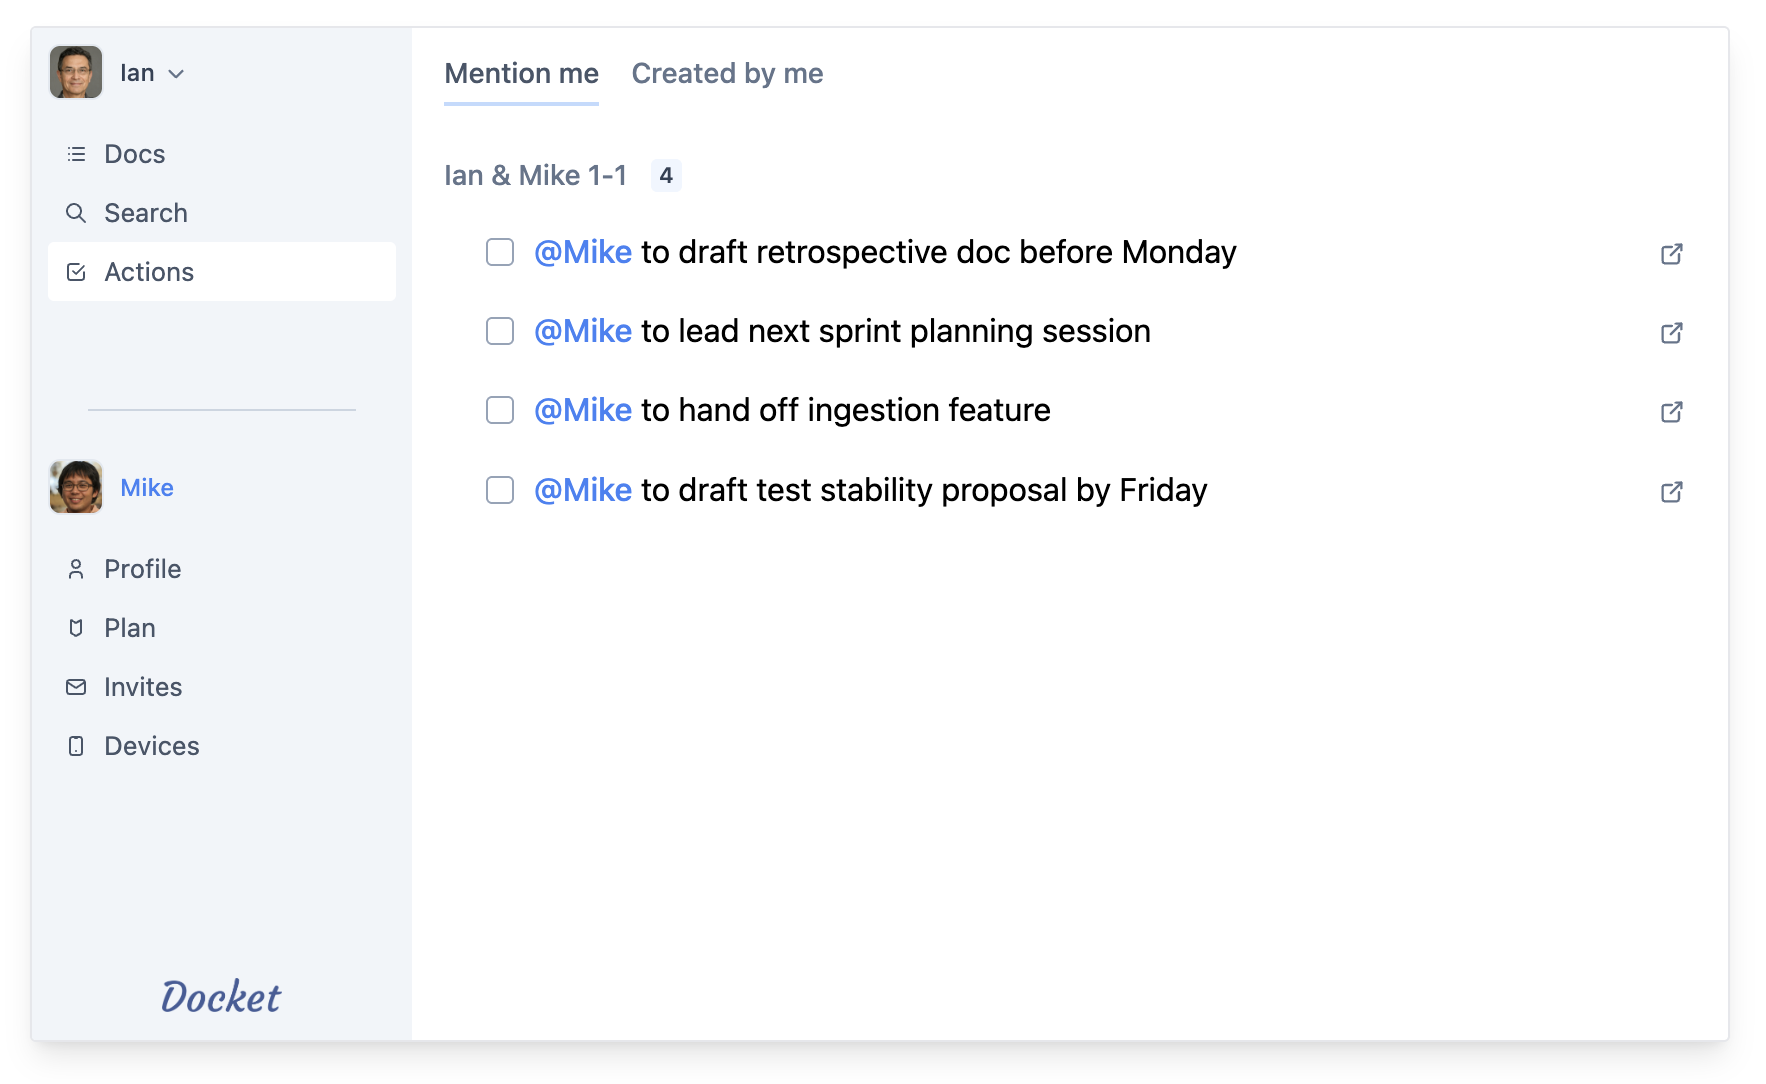Image resolution: width=1766 pixels, height=1084 pixels.
Task: Open the Profile settings page
Action: (x=142, y=569)
